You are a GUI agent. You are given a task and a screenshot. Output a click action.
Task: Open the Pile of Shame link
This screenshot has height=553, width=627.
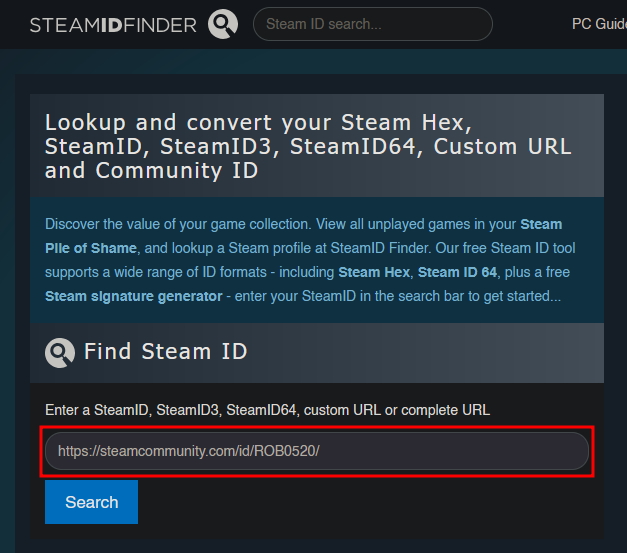point(91,248)
